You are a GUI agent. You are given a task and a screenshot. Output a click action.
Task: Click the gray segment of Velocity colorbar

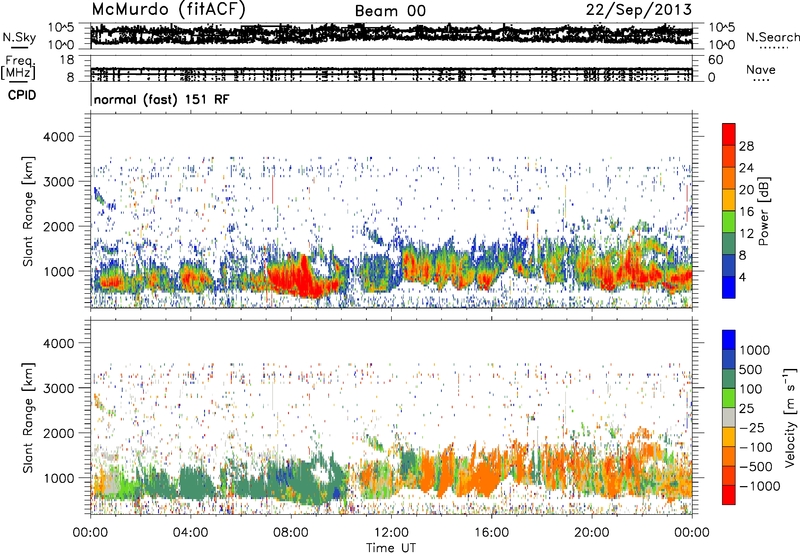(x=729, y=417)
